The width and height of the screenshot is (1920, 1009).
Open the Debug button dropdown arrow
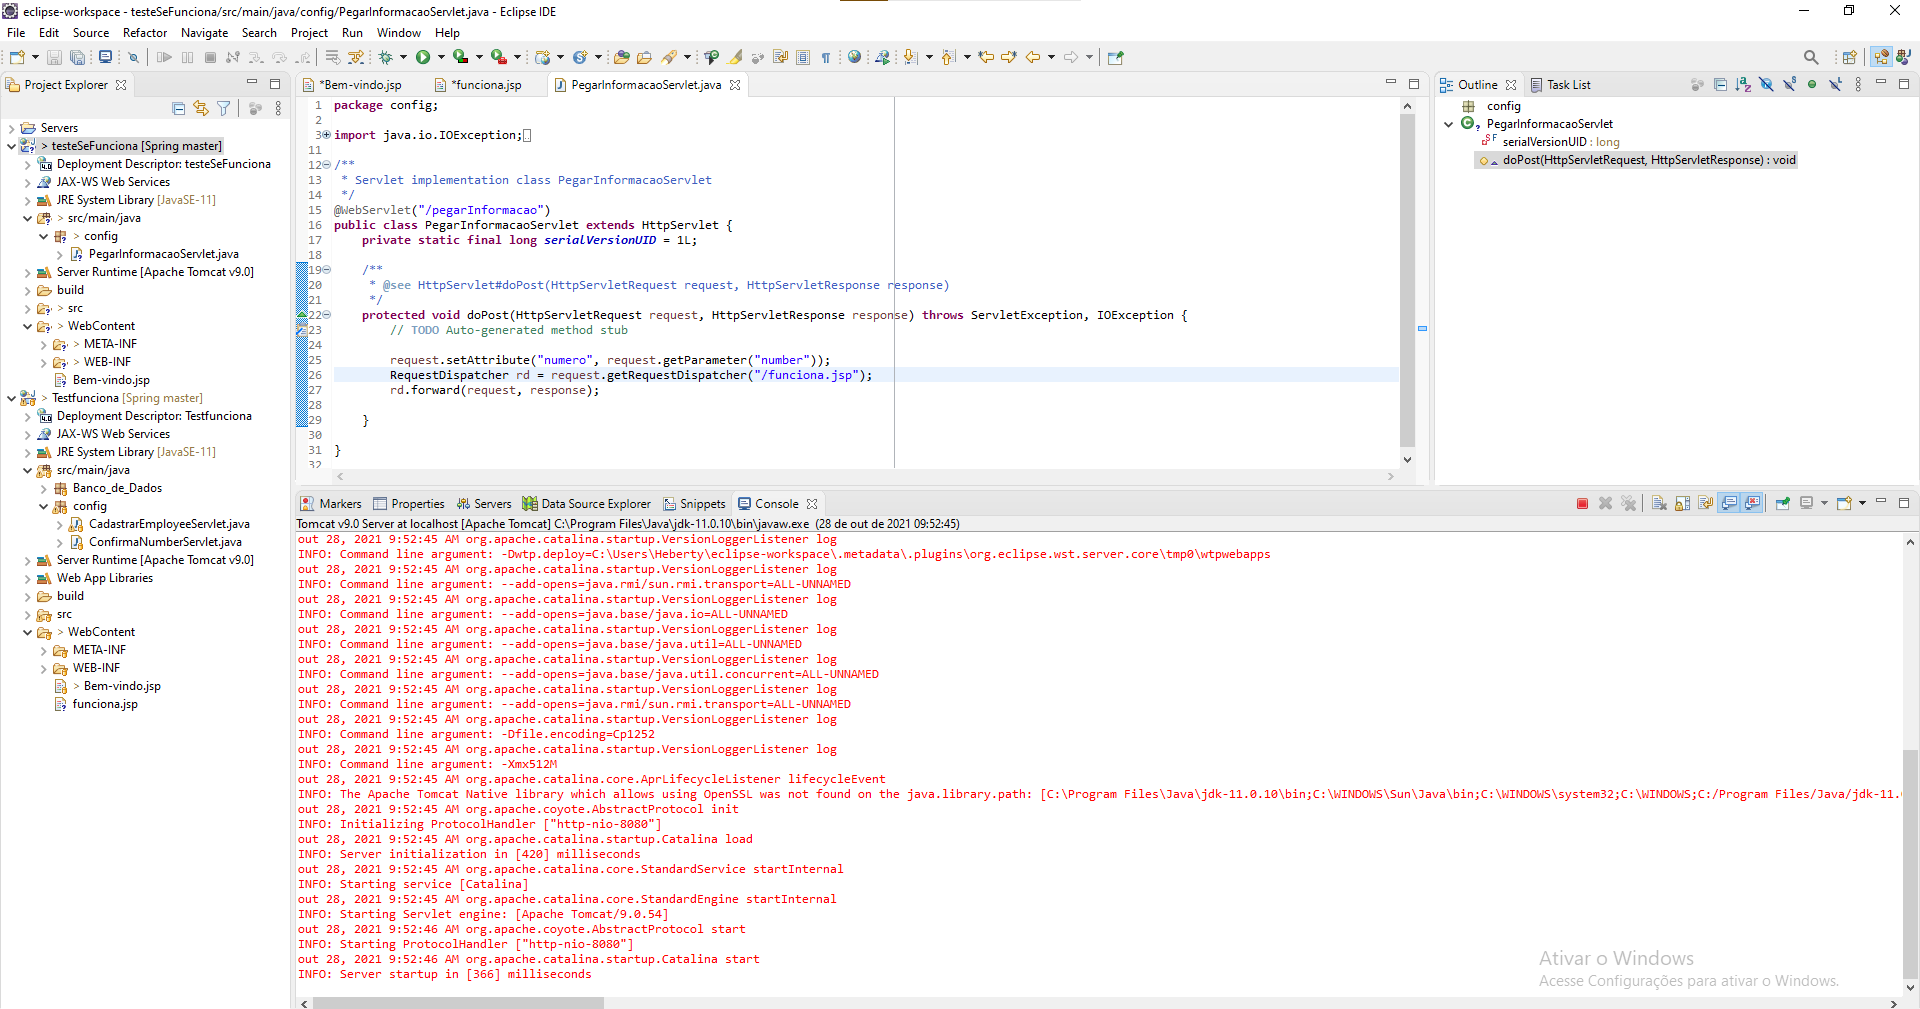click(x=403, y=57)
